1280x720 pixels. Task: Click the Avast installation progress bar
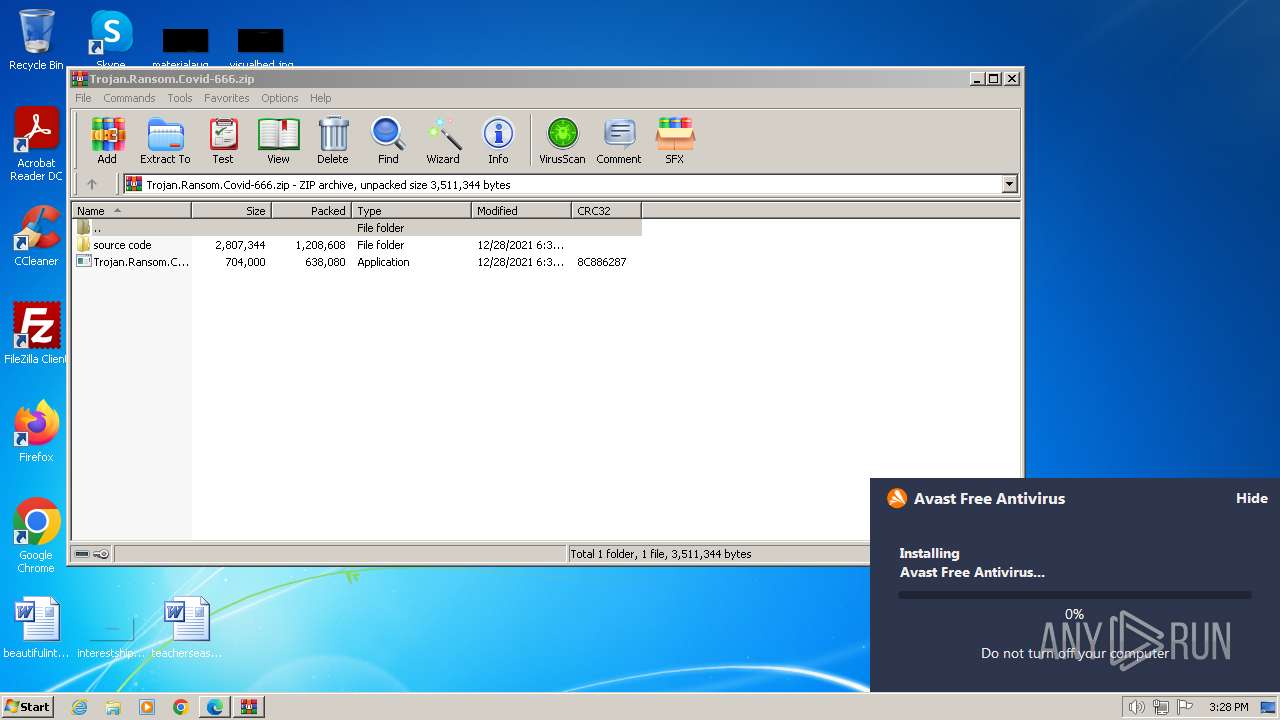click(x=1074, y=595)
